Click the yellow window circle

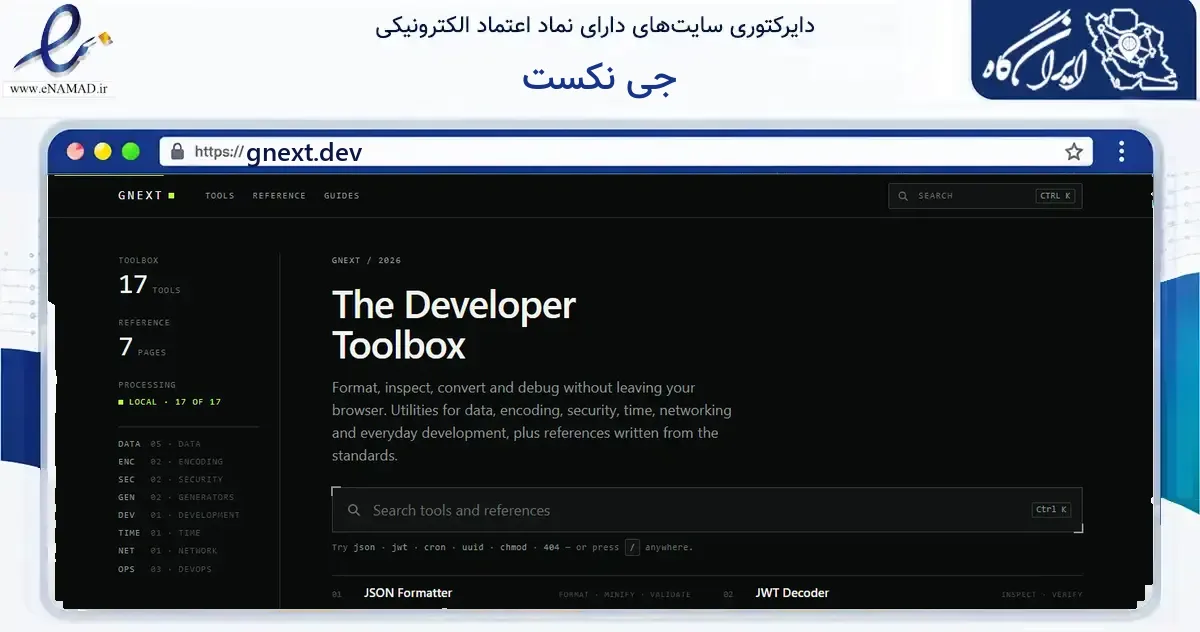102,152
